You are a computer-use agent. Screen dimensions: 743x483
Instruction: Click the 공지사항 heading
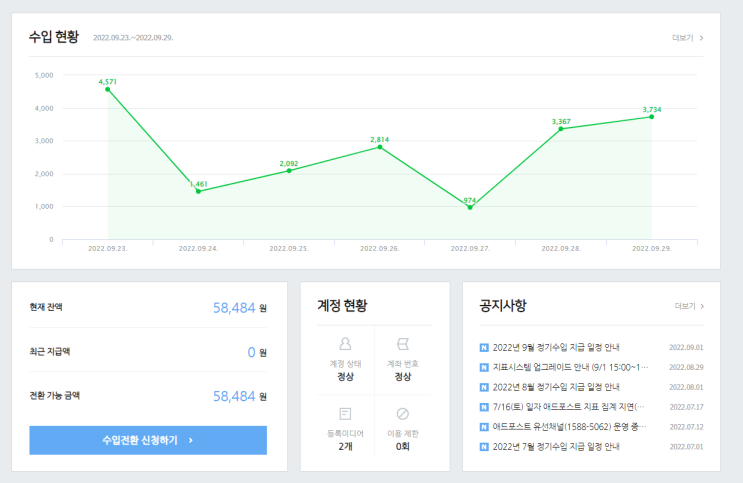tap(503, 305)
